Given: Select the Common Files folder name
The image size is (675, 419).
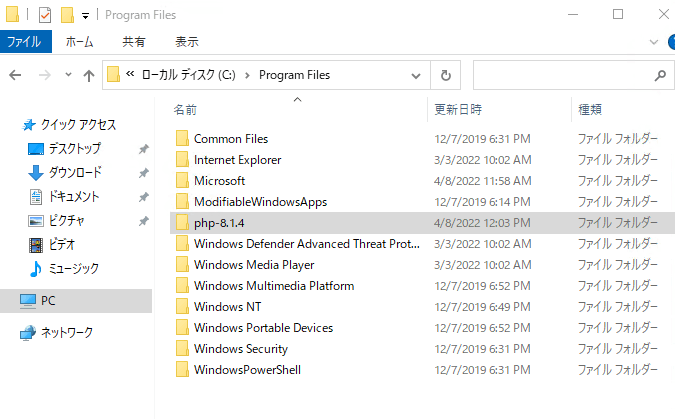Looking at the screenshot, I should (231, 139).
